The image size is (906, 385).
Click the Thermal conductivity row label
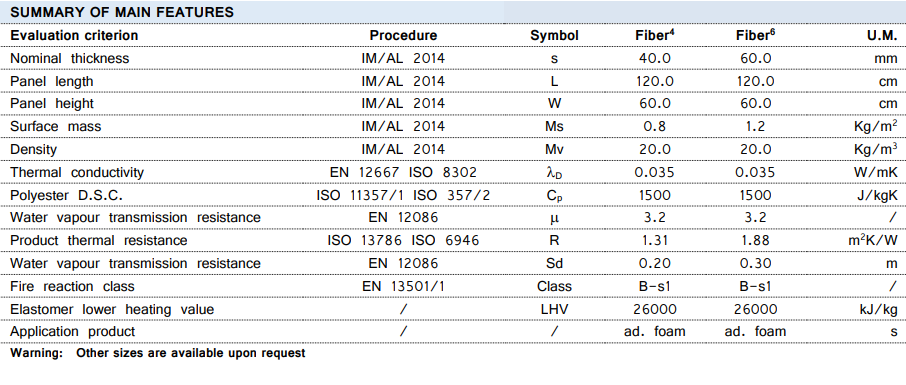77,172
